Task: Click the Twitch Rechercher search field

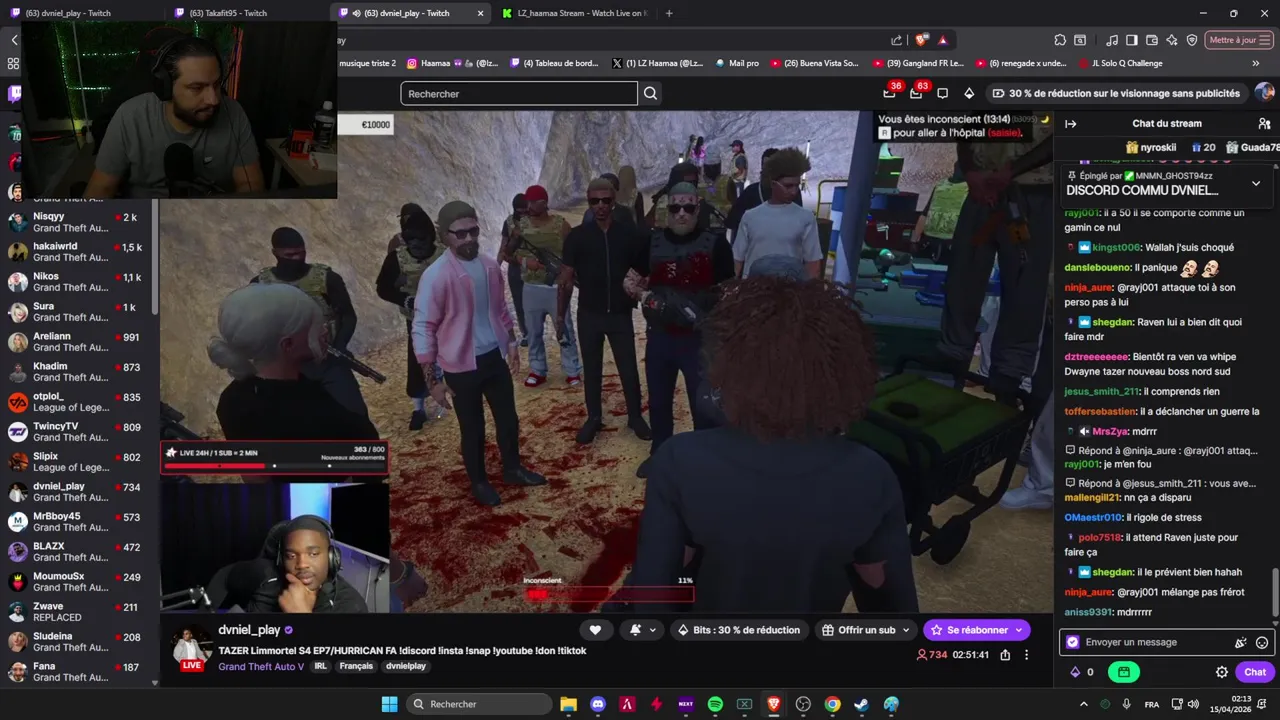Action: coord(519,93)
